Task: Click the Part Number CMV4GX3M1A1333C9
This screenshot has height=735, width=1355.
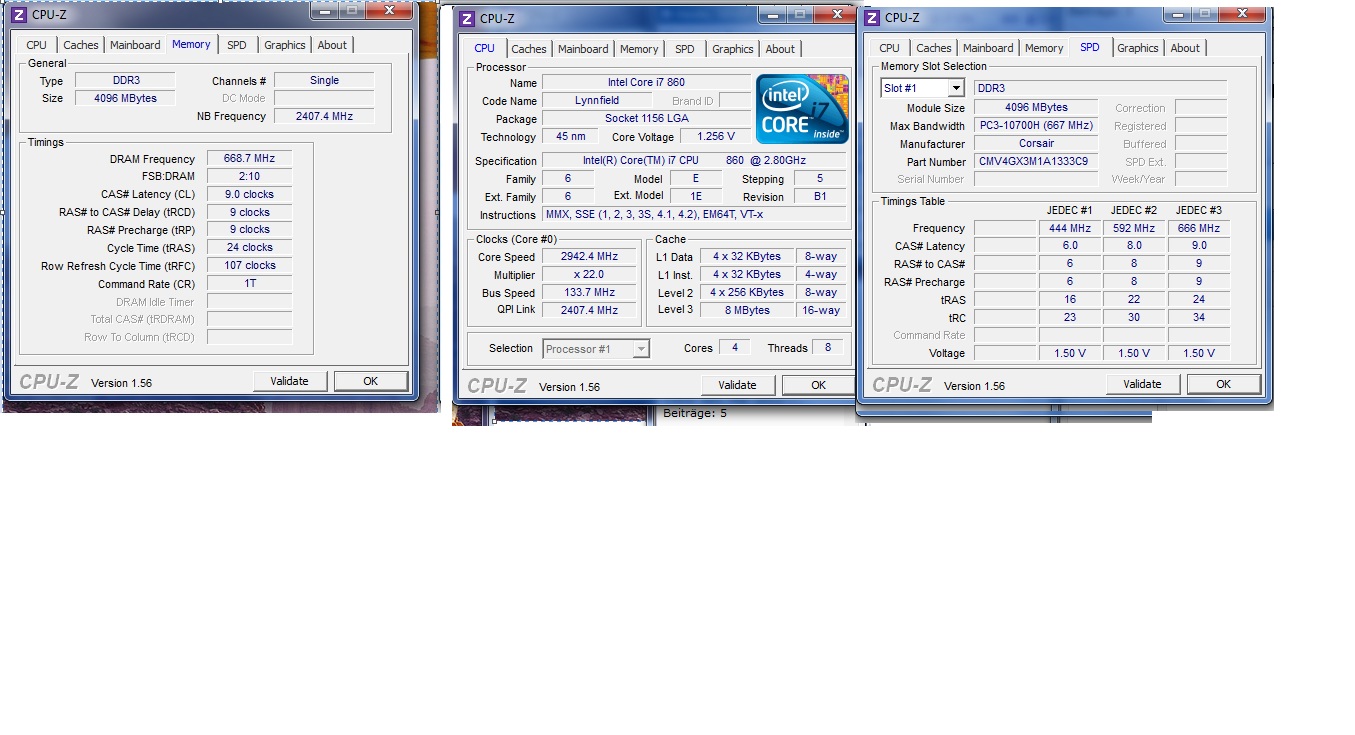Action: (x=1036, y=161)
